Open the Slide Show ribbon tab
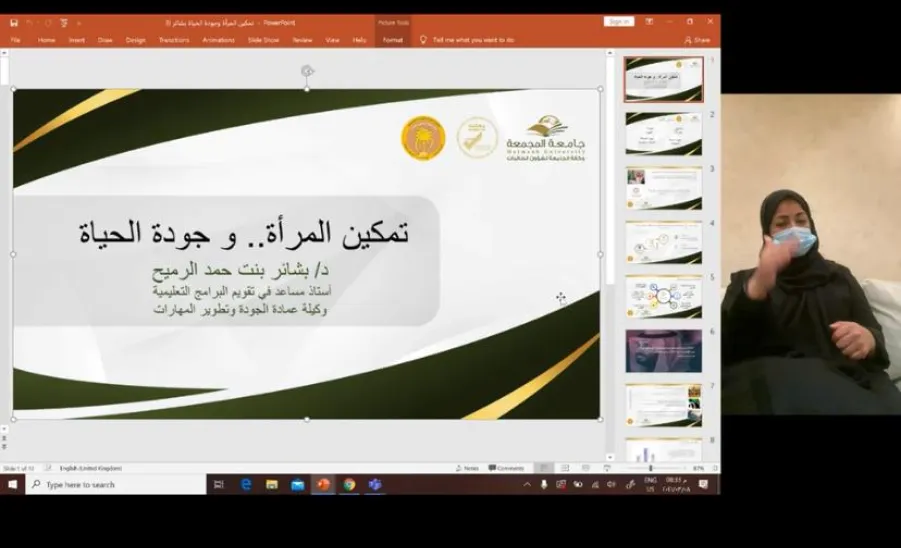901x548 pixels. (x=263, y=40)
